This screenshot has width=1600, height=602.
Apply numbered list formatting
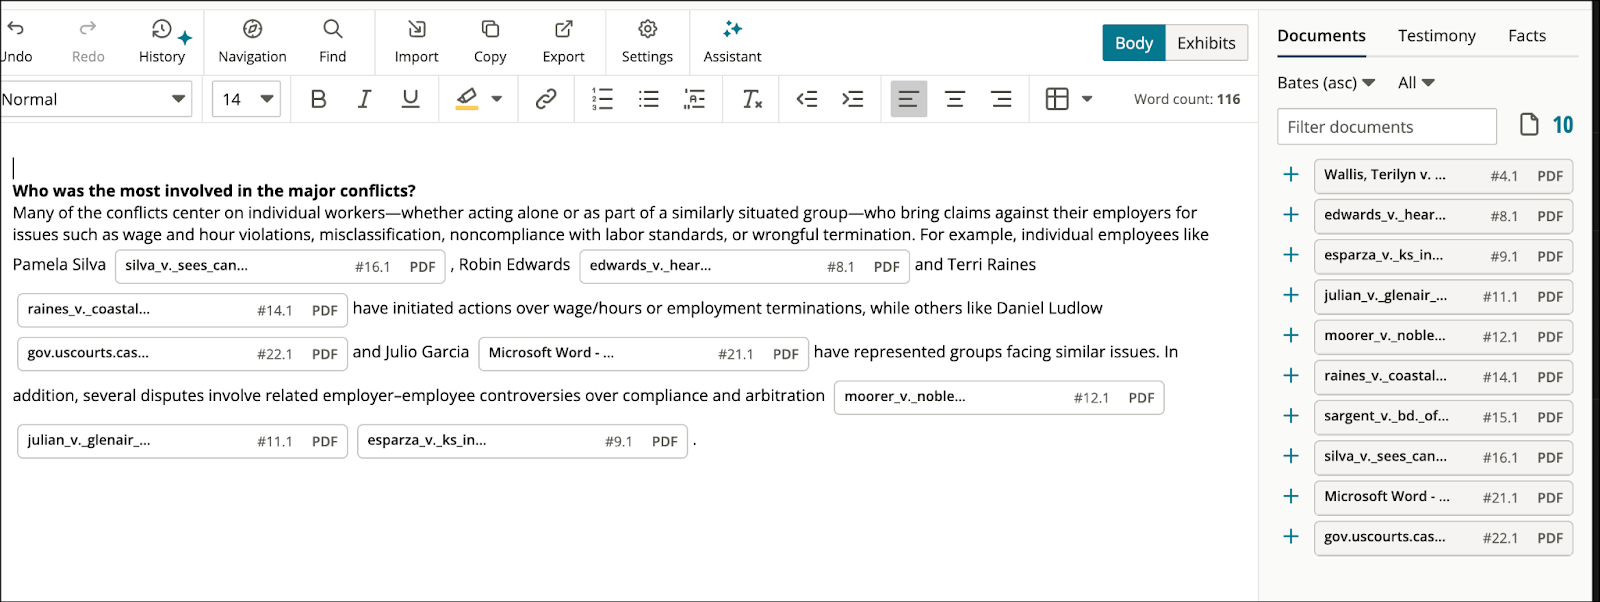point(602,99)
